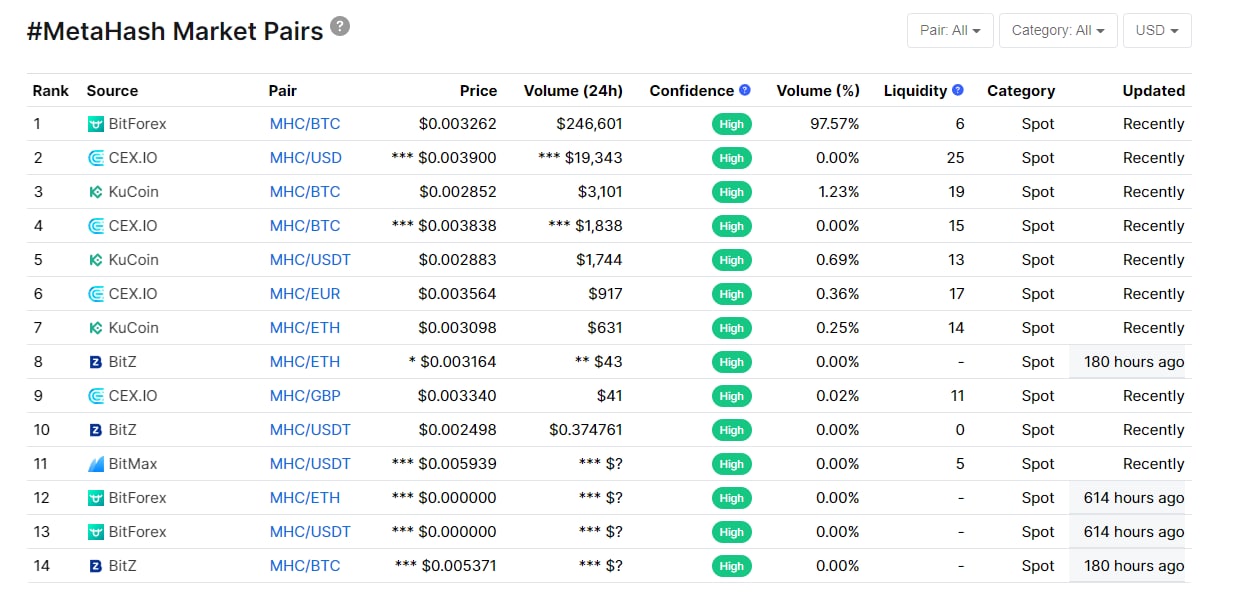Open MHC/USDT pair in BitMax row 11
This screenshot has height=609, width=1233.
coord(310,464)
